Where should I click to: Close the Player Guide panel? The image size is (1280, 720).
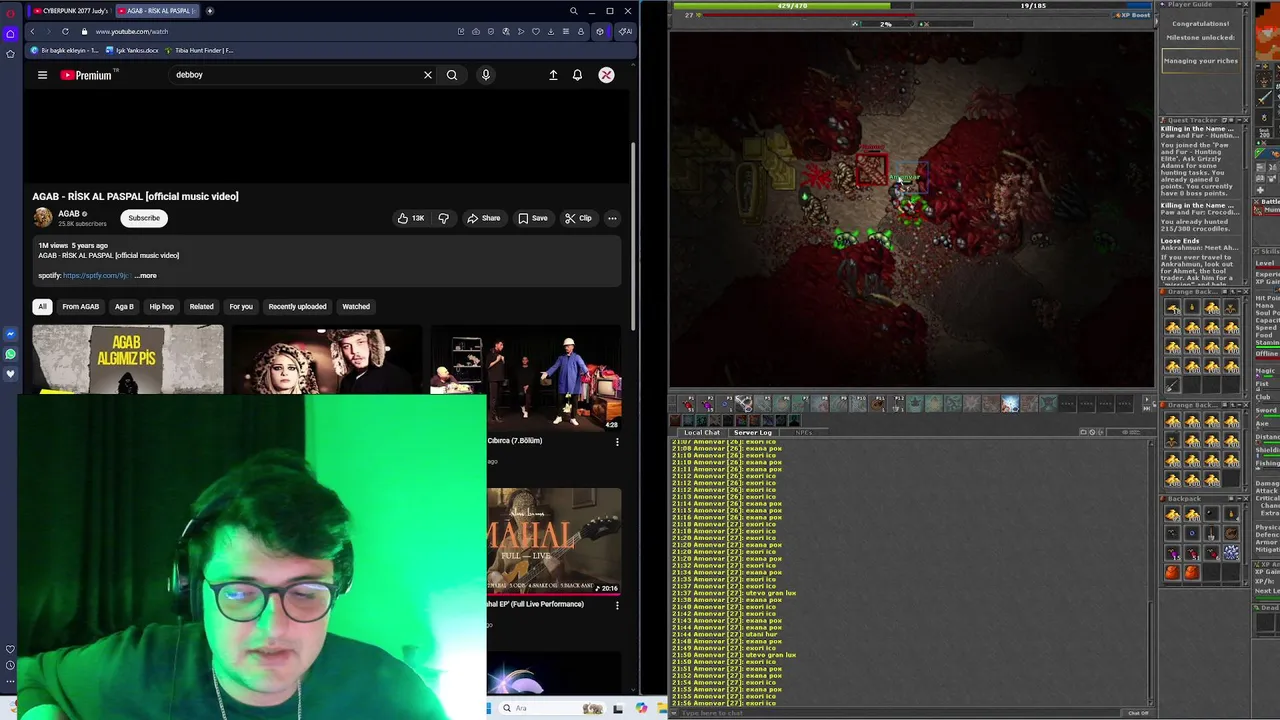[x=1245, y=5]
